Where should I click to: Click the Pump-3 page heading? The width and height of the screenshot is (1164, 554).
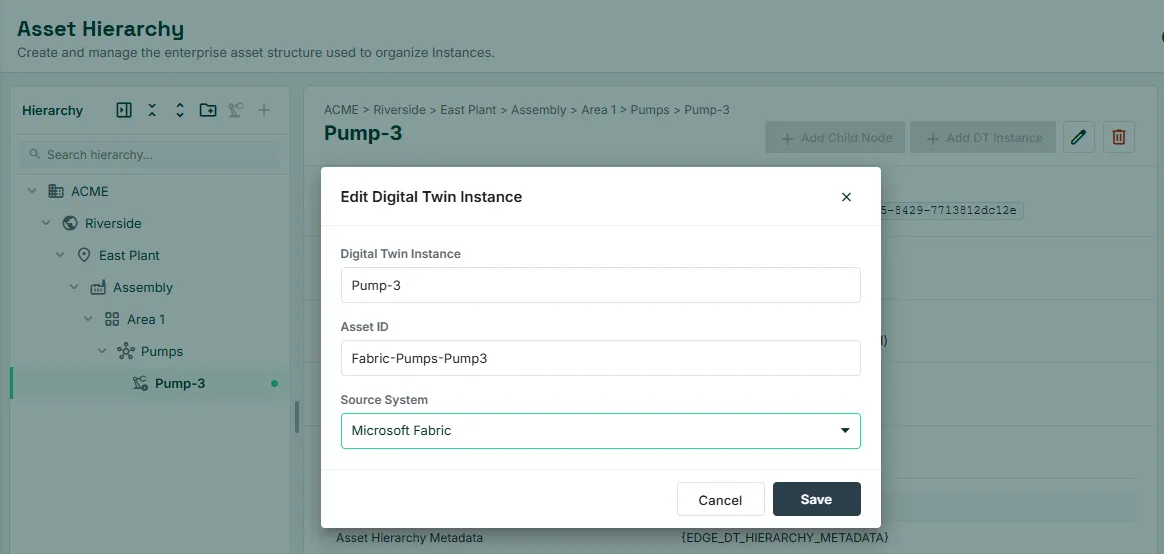click(363, 133)
